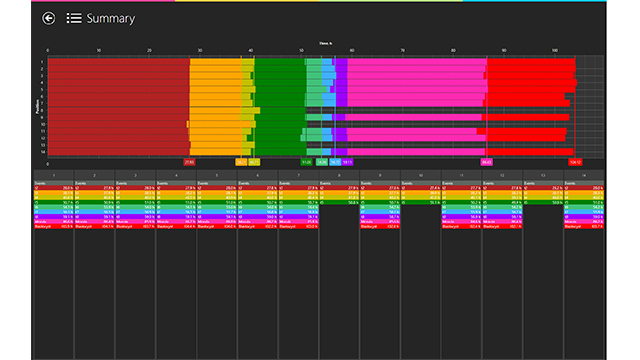Select the pink Morula row in column 11
Screen dimensions: 640x360
[x=462, y=222]
